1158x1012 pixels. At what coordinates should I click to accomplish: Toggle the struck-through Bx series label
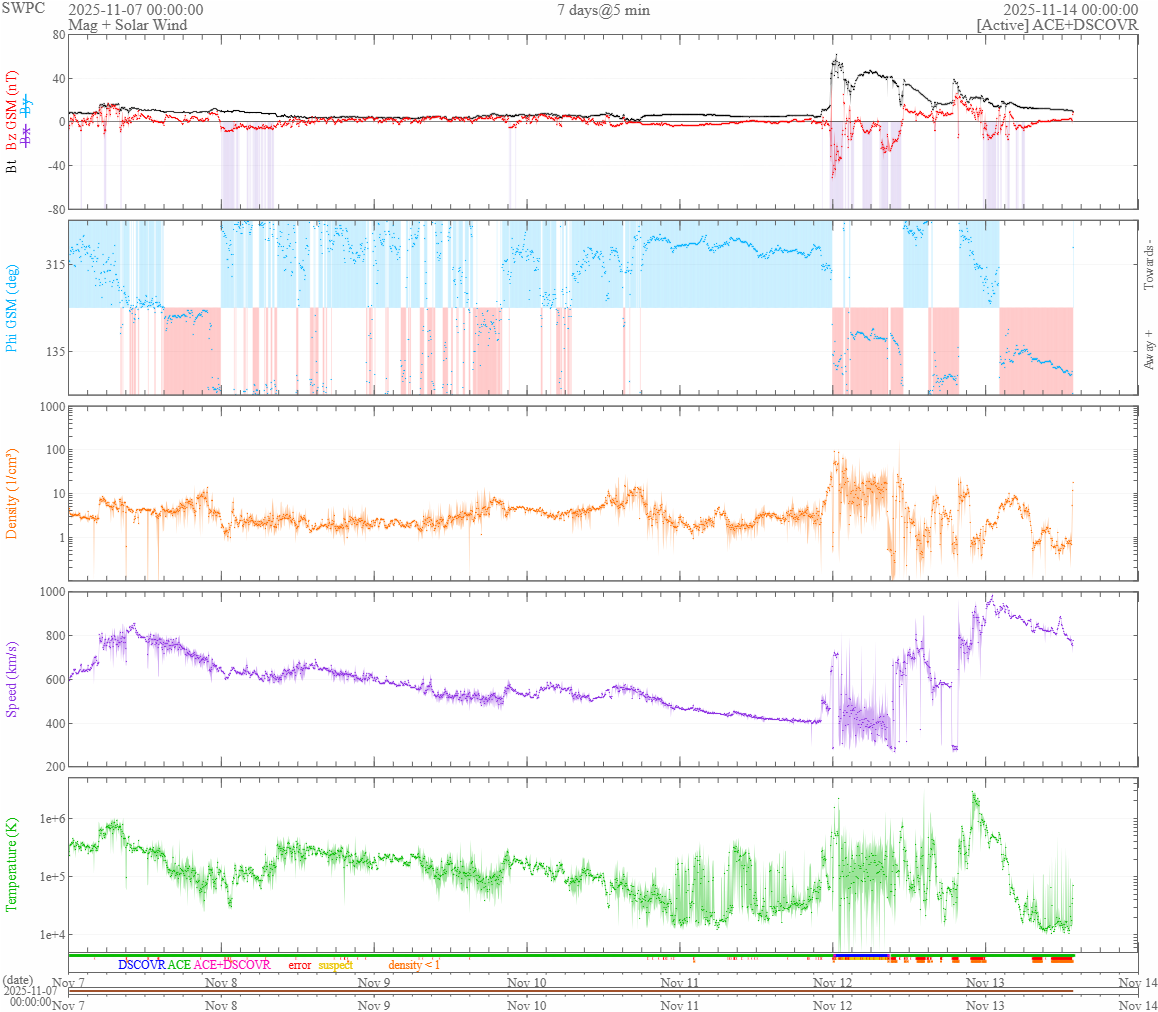click(26, 134)
